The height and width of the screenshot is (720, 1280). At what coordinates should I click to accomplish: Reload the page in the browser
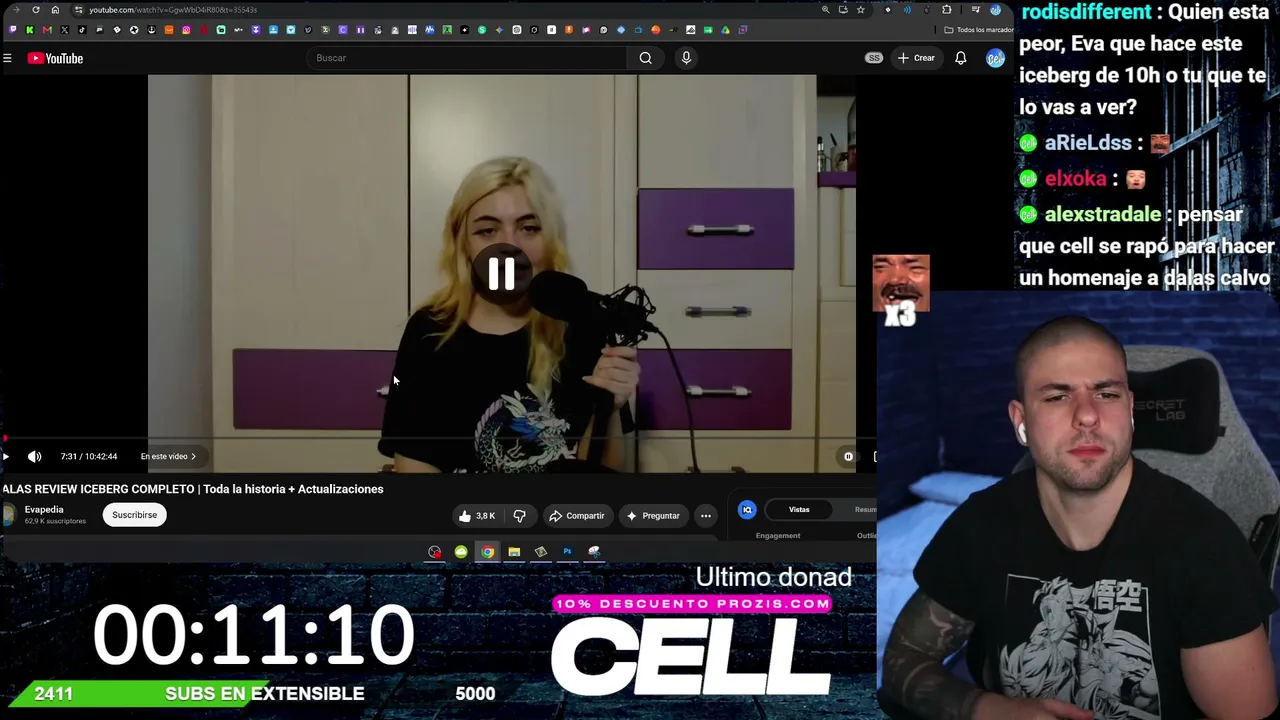(x=36, y=10)
